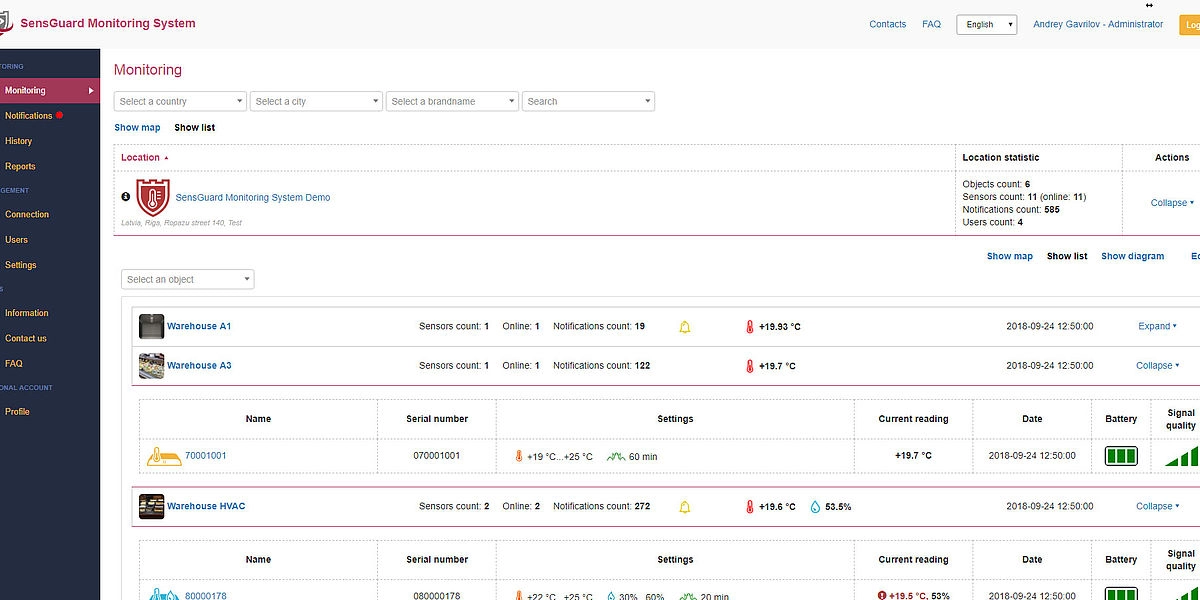1200x600 pixels.
Task: Click the Warehouse A1 thumbnail image
Action: pyautogui.click(x=151, y=326)
